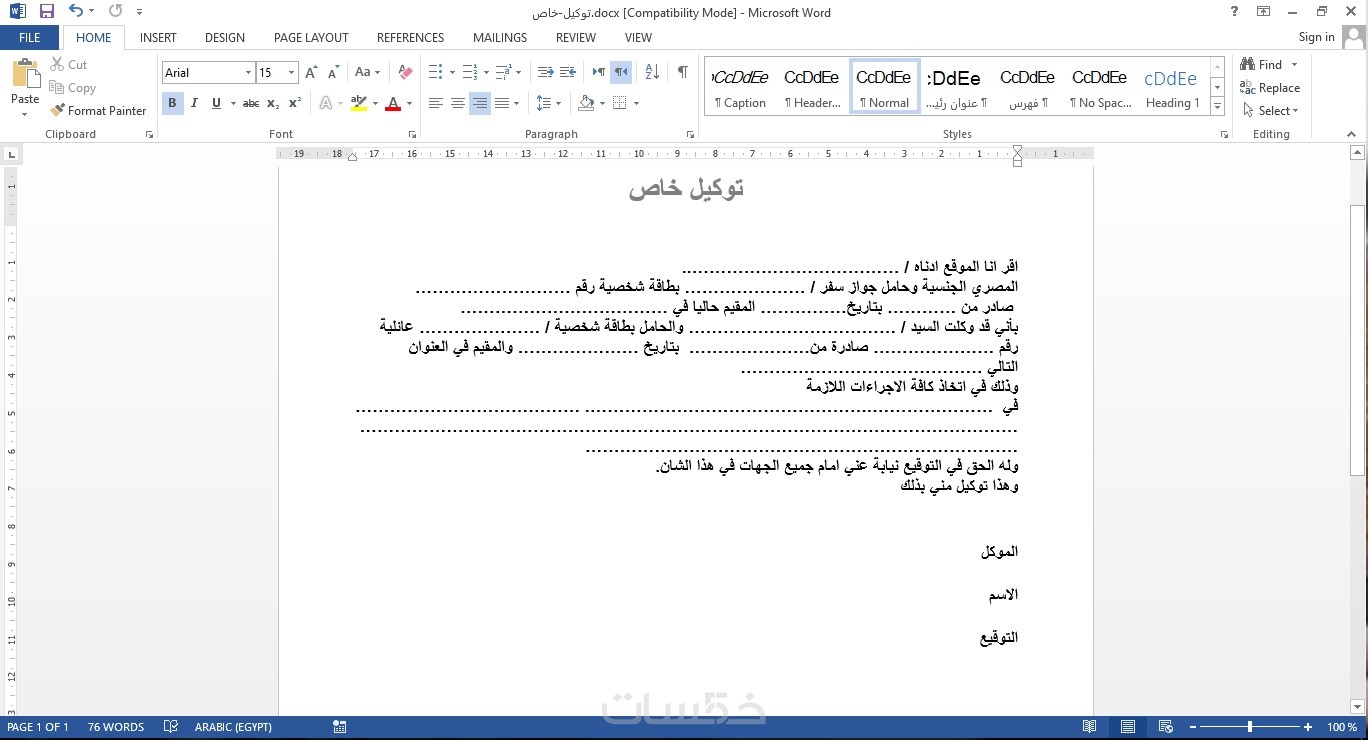1368x740 pixels.
Task: Set Right-to-Left text direction
Action: tap(621, 72)
